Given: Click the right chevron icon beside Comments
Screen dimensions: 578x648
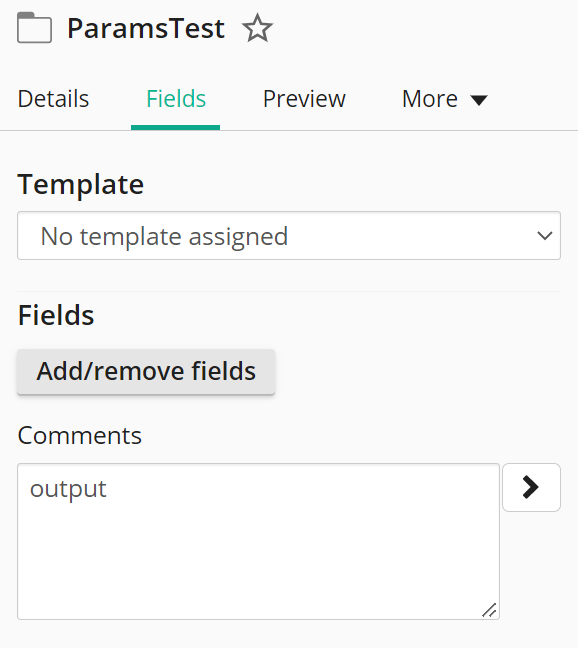Looking at the screenshot, I should tap(531, 487).
